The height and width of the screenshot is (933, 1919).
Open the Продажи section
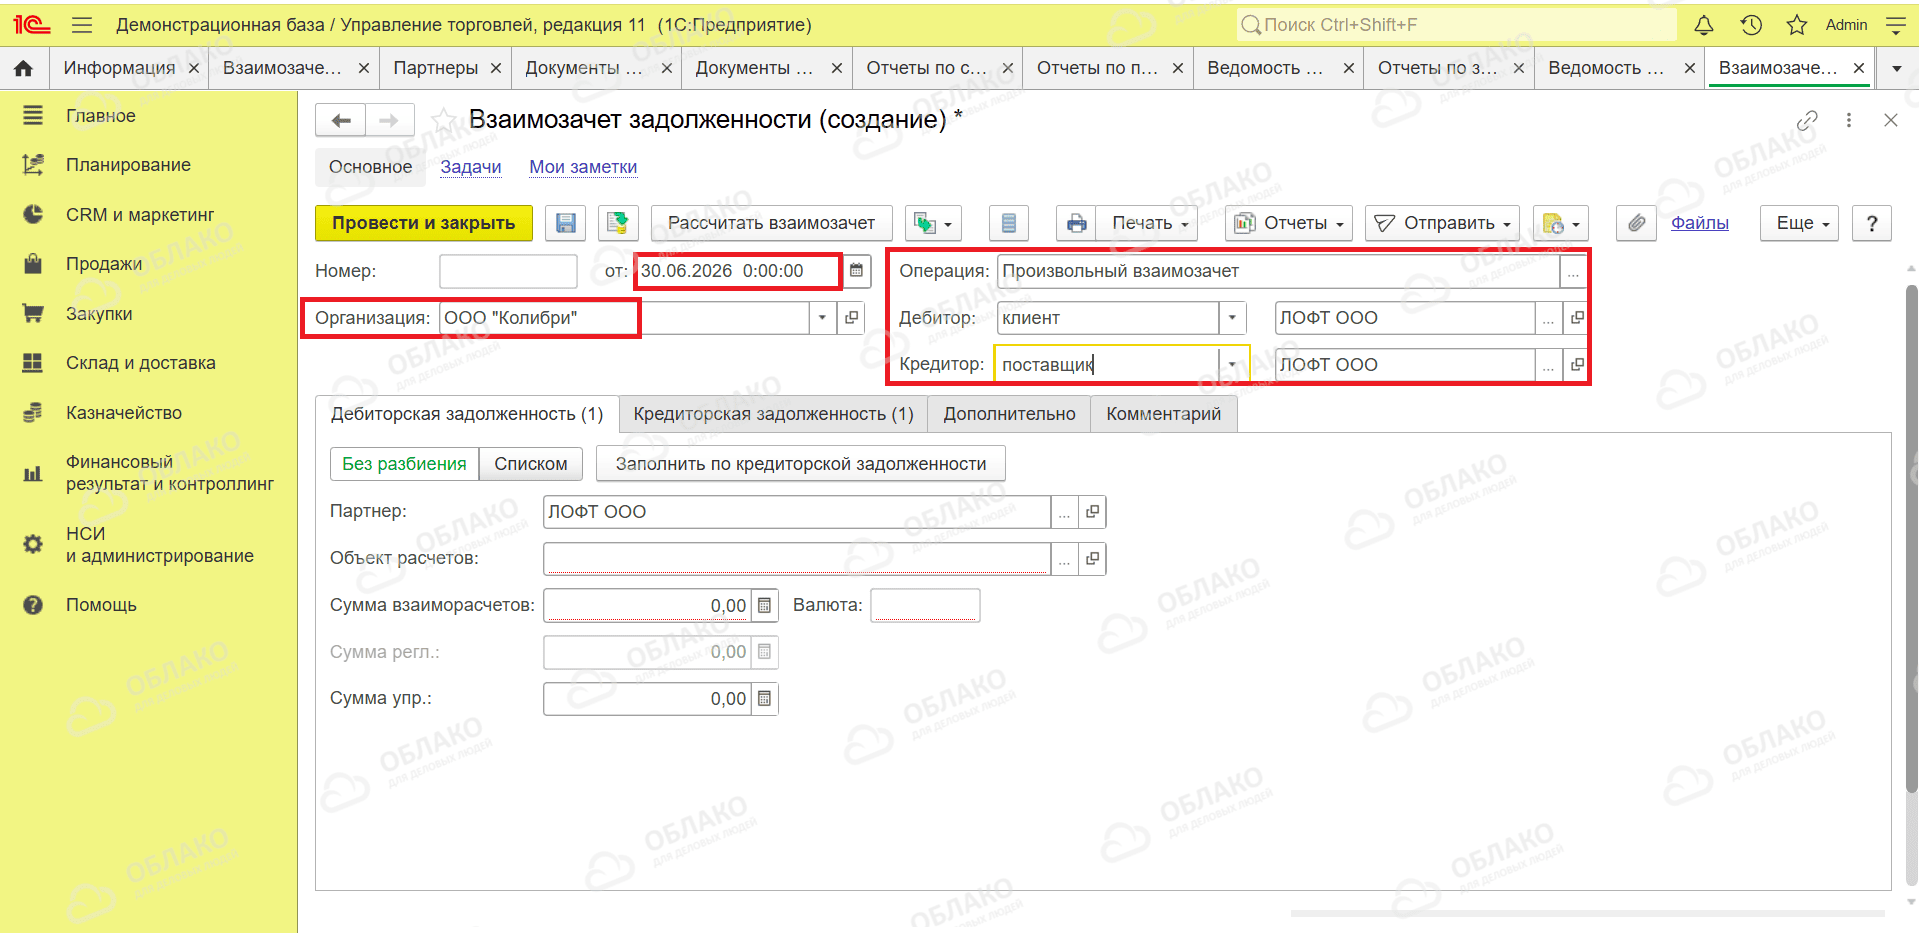(x=104, y=264)
